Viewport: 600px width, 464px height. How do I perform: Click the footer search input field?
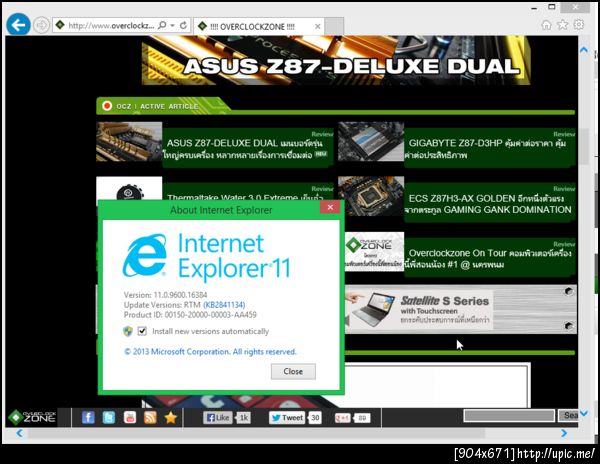pos(509,415)
